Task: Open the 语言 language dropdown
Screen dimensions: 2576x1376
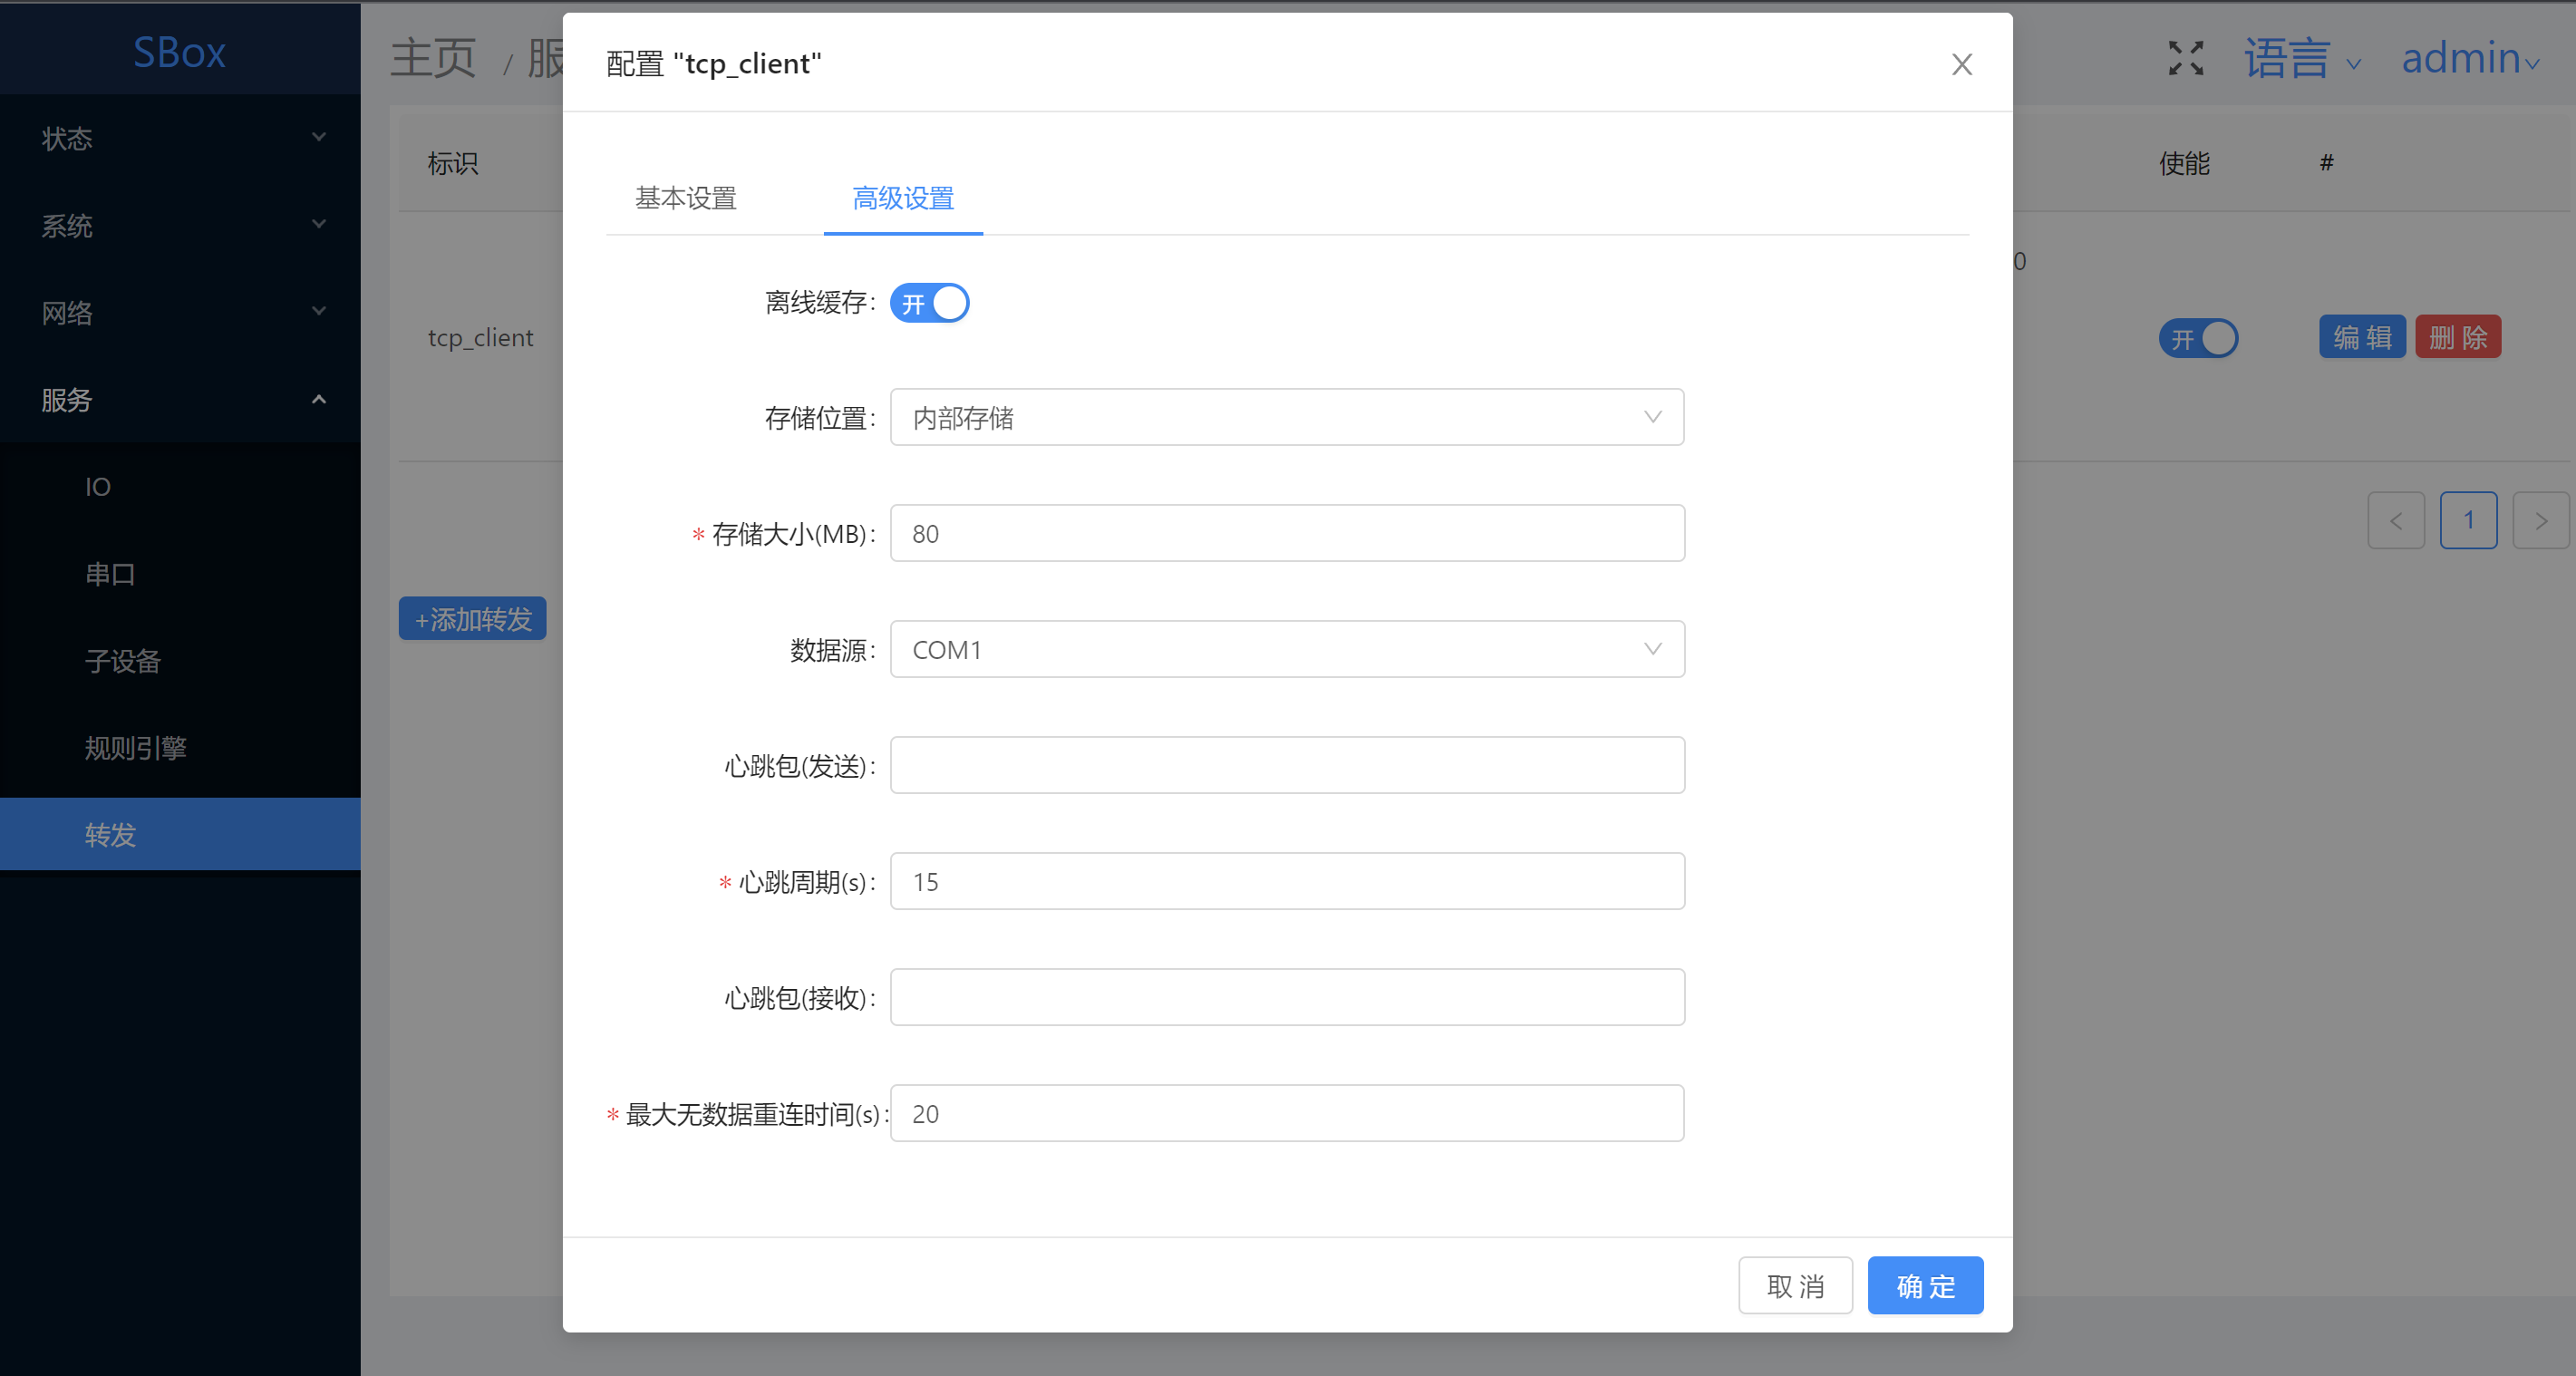Action: coord(2301,58)
